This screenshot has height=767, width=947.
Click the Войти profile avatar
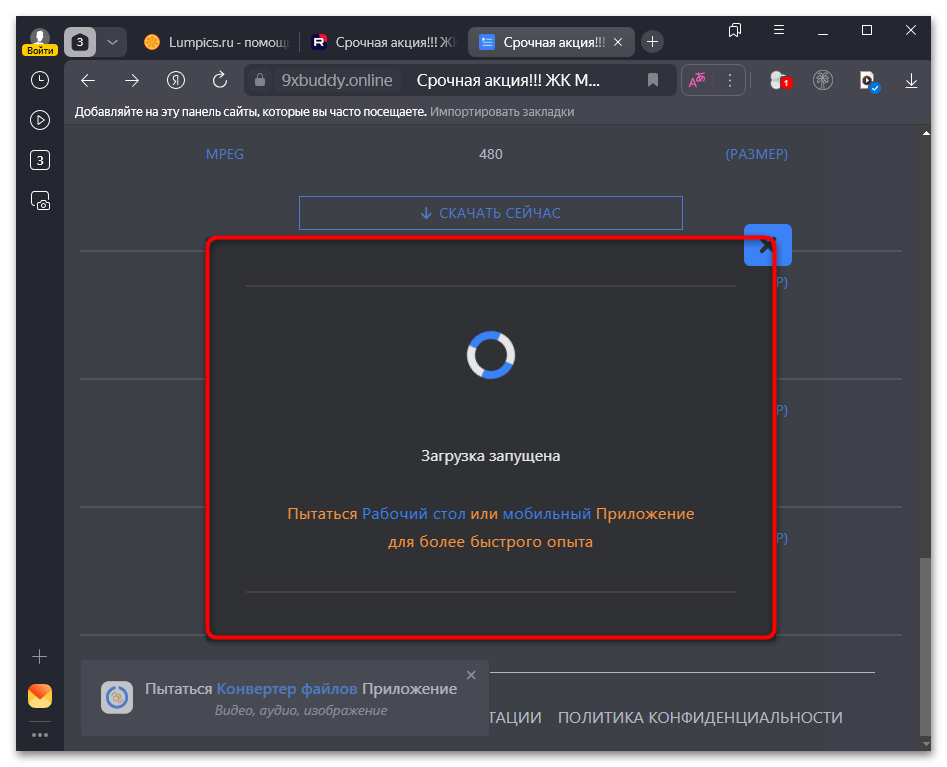[x=40, y=42]
